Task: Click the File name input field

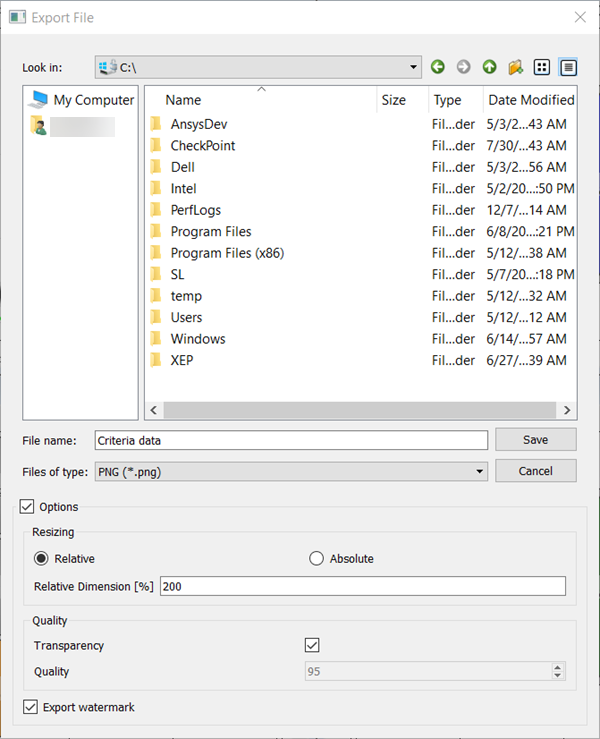Action: point(291,440)
